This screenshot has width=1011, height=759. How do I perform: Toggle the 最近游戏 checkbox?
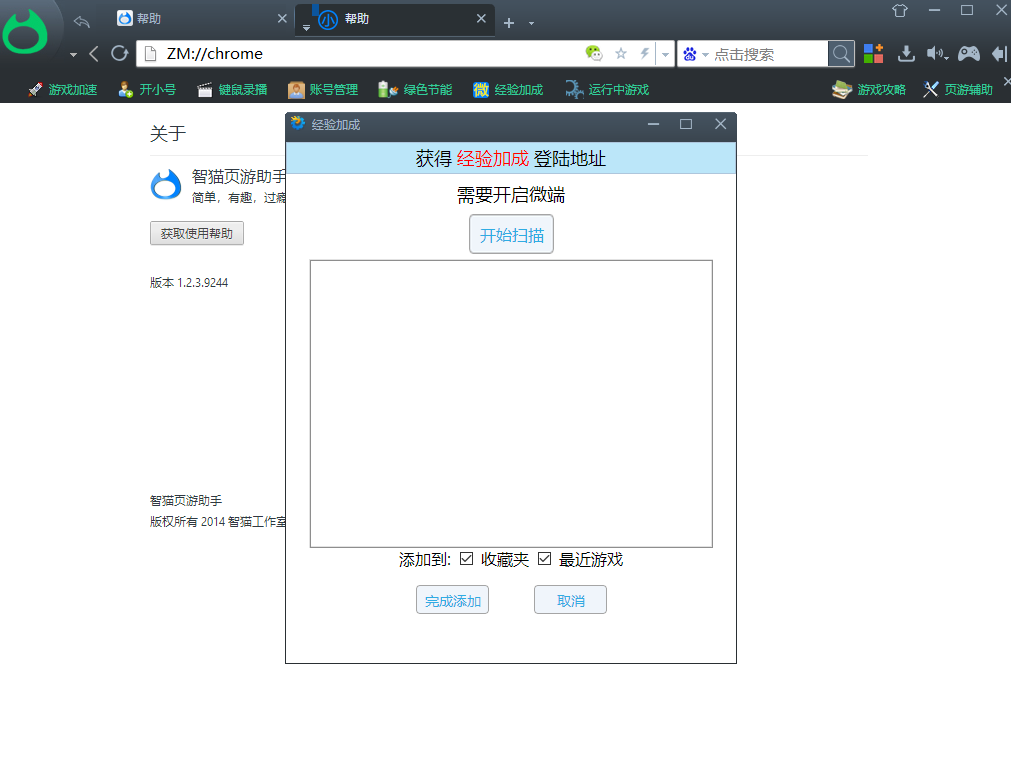click(x=544, y=559)
